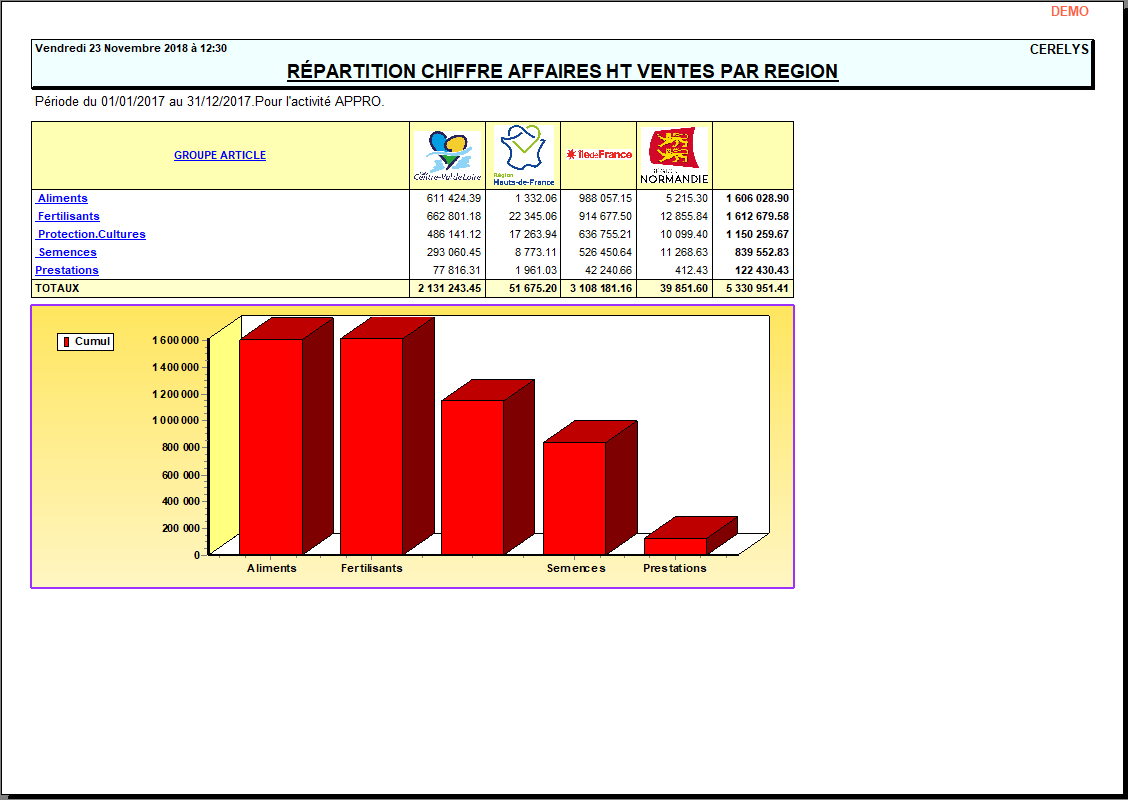Open the Aliments group link
This screenshot has height=800, width=1128.
pos(61,198)
